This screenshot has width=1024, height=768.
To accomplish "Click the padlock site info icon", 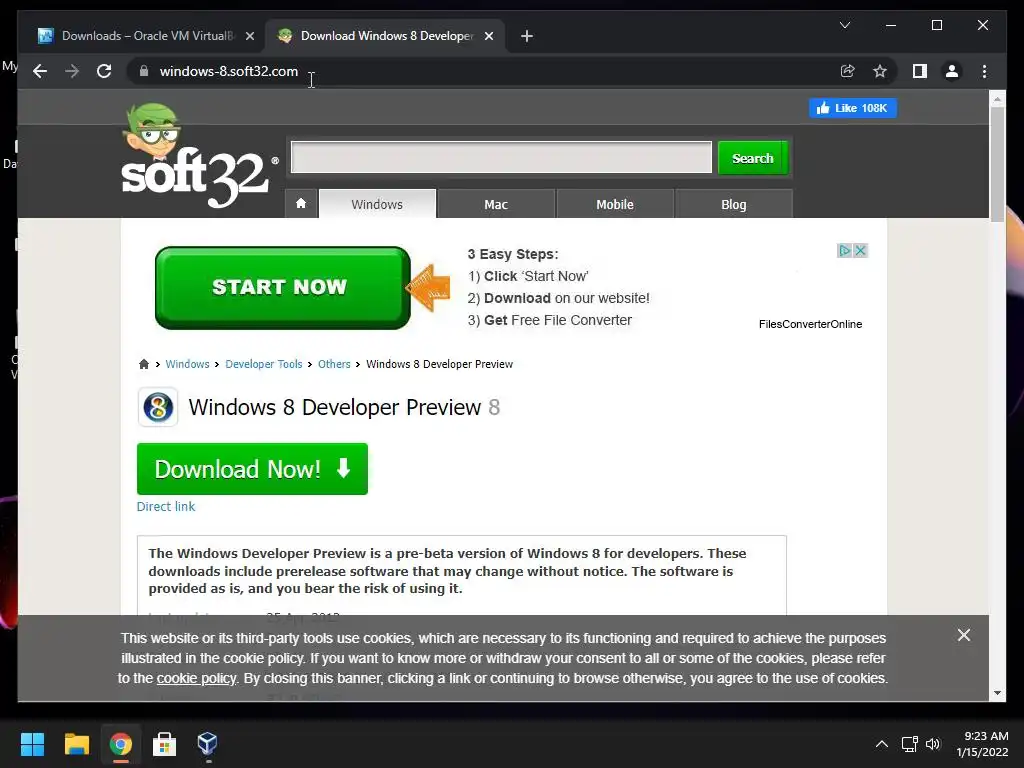I will pos(144,71).
